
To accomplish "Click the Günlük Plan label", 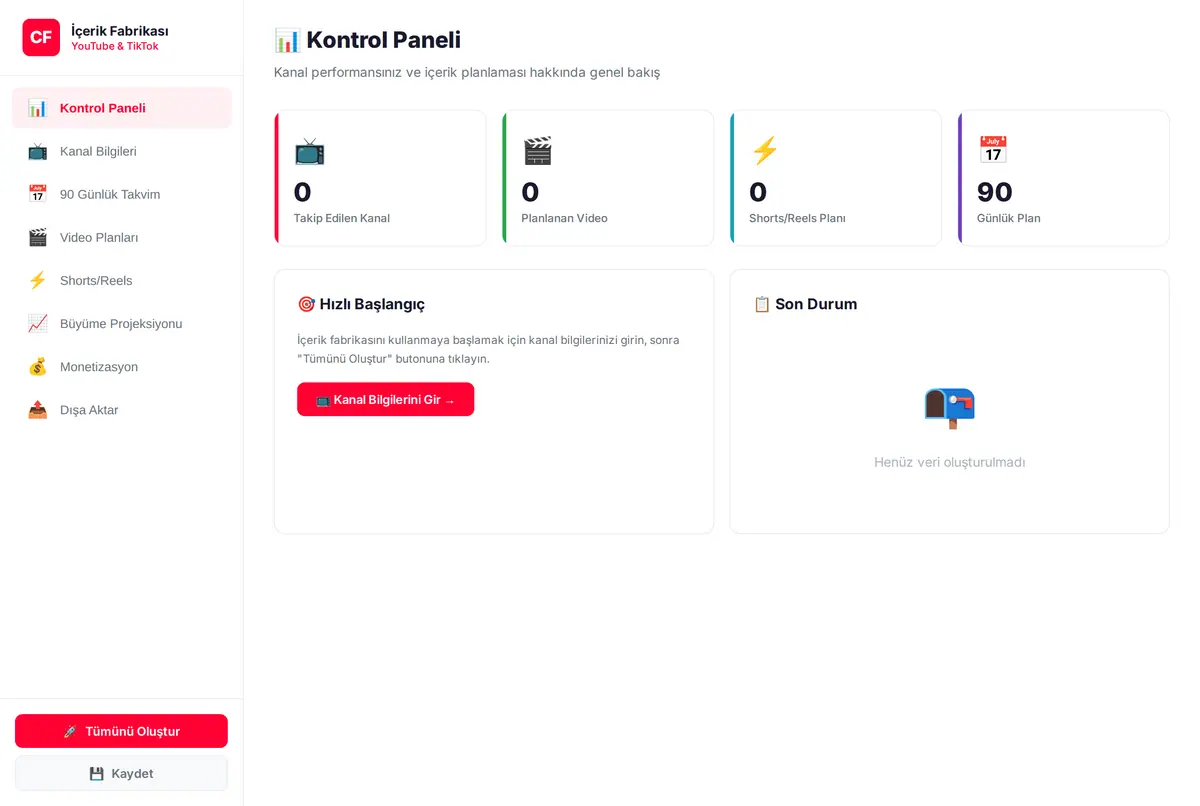I will tap(1008, 218).
